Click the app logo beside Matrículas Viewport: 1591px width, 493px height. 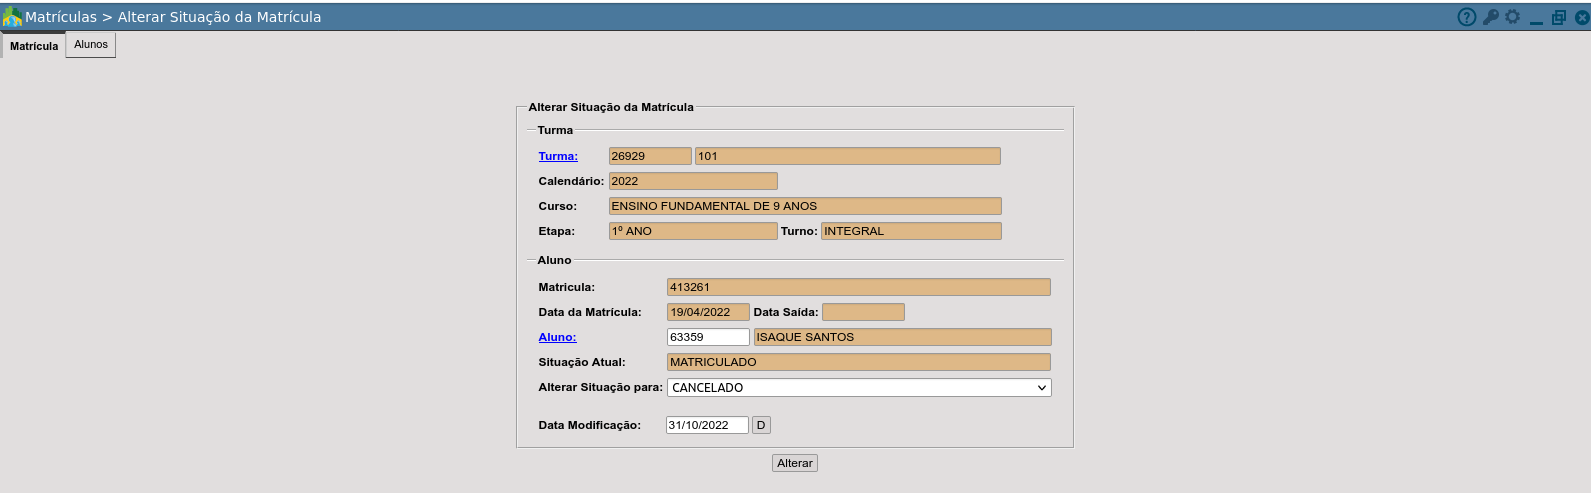pyautogui.click(x=12, y=17)
